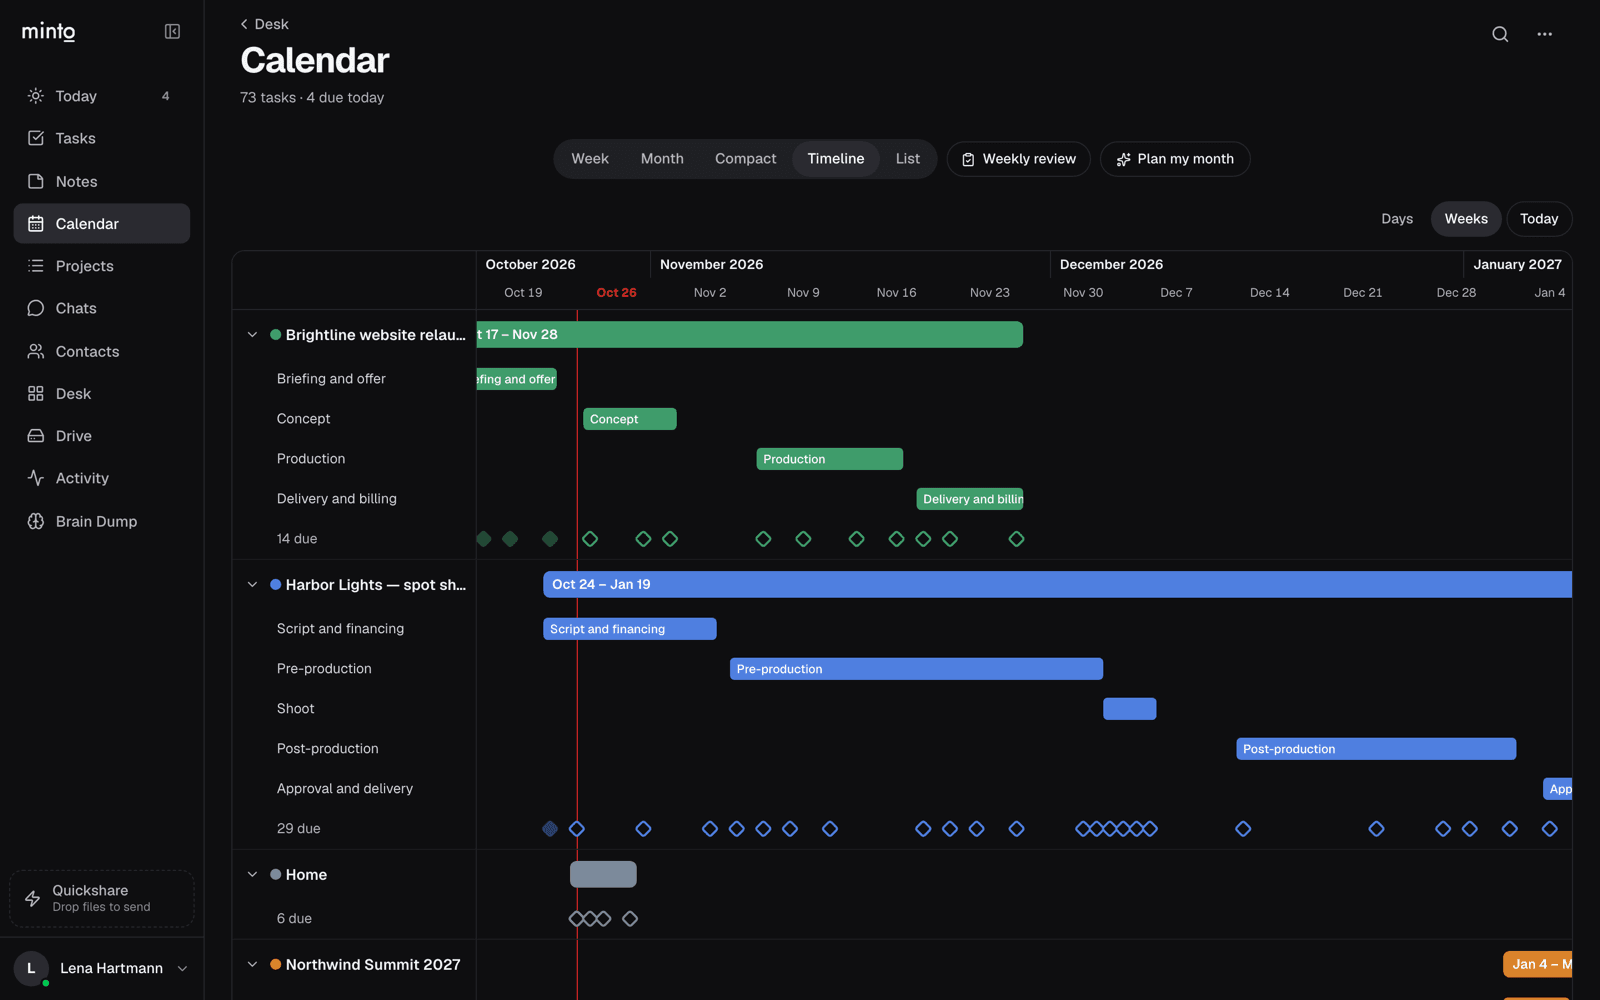Click the Projects list icon in the sidebar
Viewport: 1600px width, 1000px height.
pos(36,266)
